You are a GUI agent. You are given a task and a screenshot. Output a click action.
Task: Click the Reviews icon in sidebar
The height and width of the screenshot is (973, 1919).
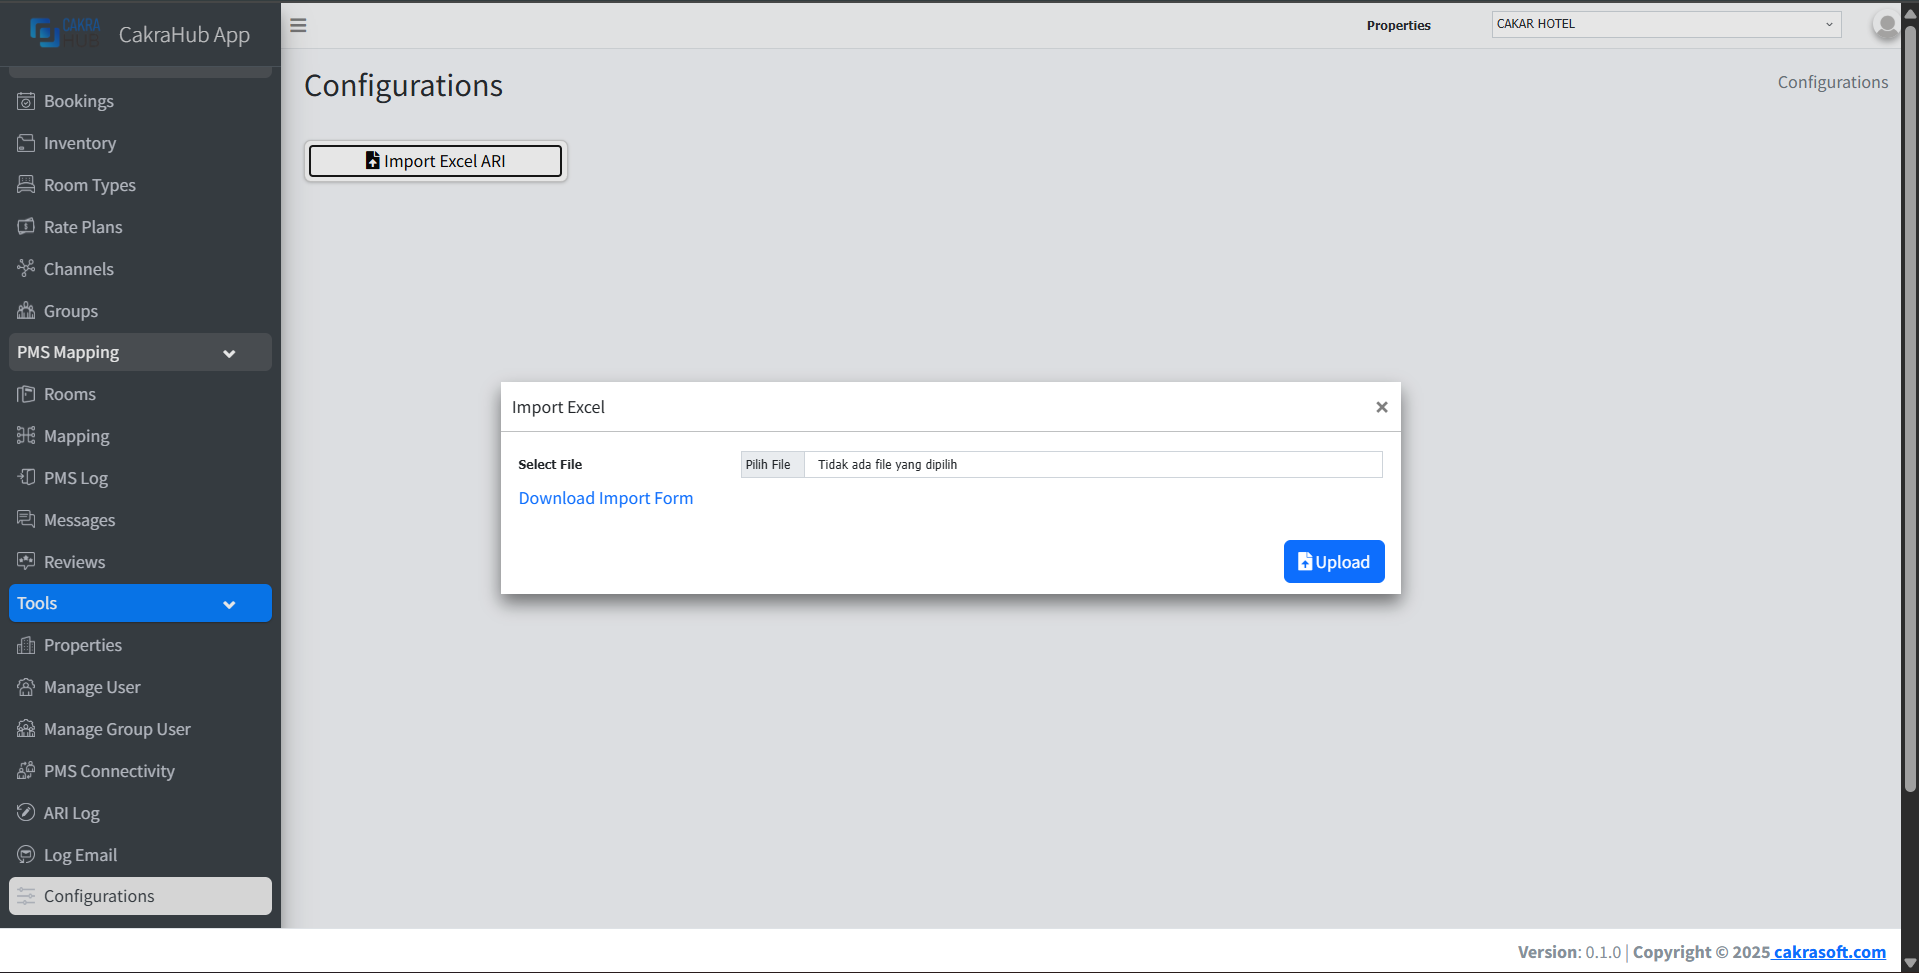pos(26,561)
